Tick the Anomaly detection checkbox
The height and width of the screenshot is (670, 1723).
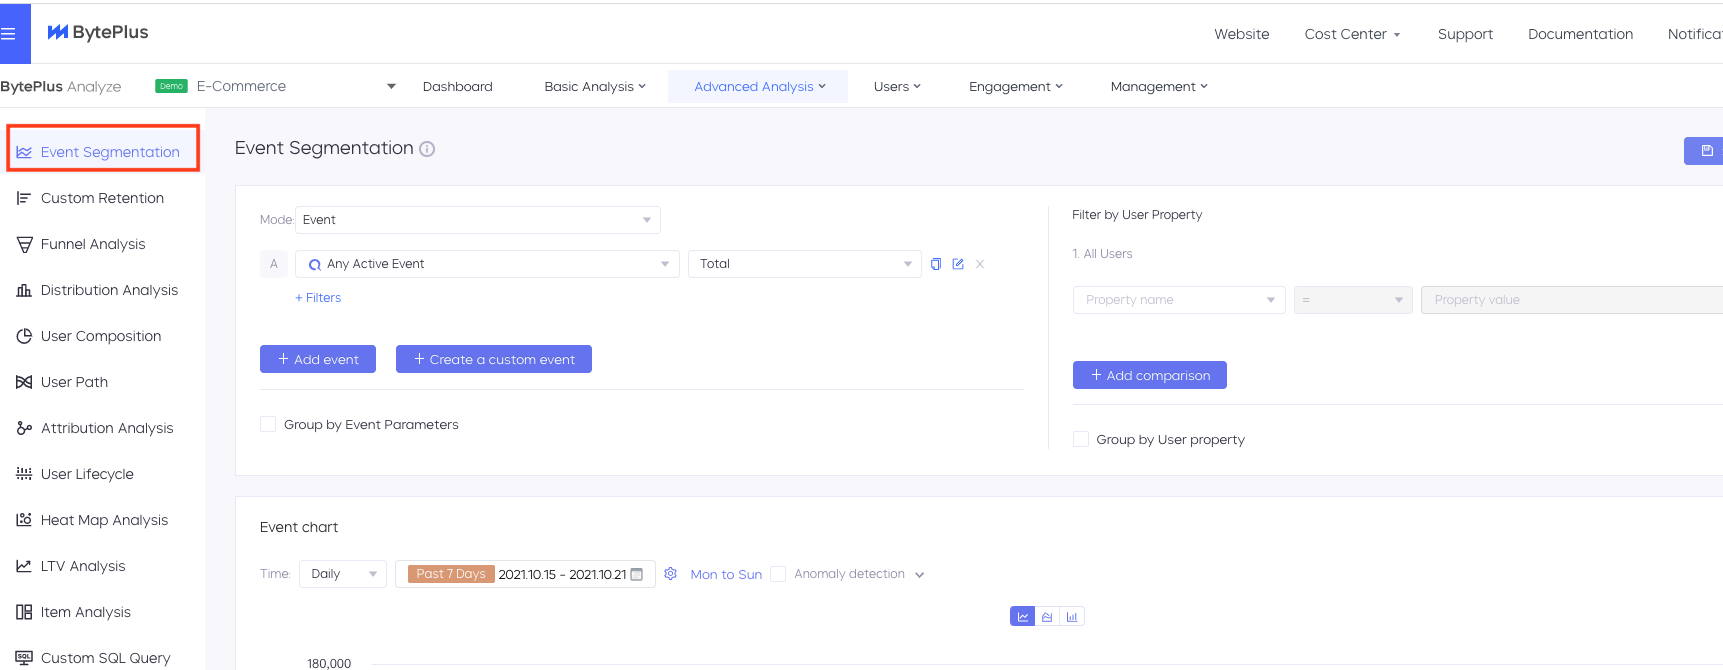778,574
